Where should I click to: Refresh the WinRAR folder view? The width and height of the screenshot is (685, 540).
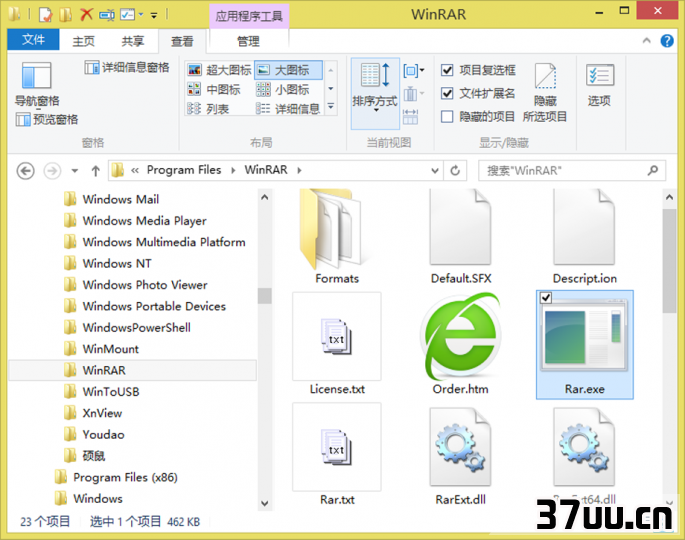[455, 170]
